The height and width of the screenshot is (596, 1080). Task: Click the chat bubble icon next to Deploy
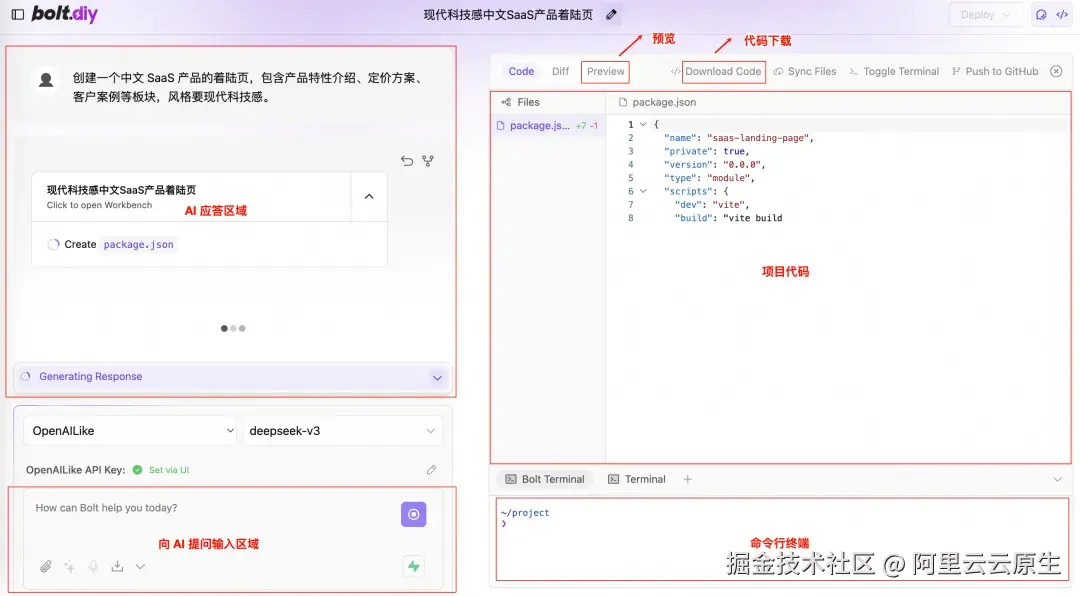(1039, 14)
